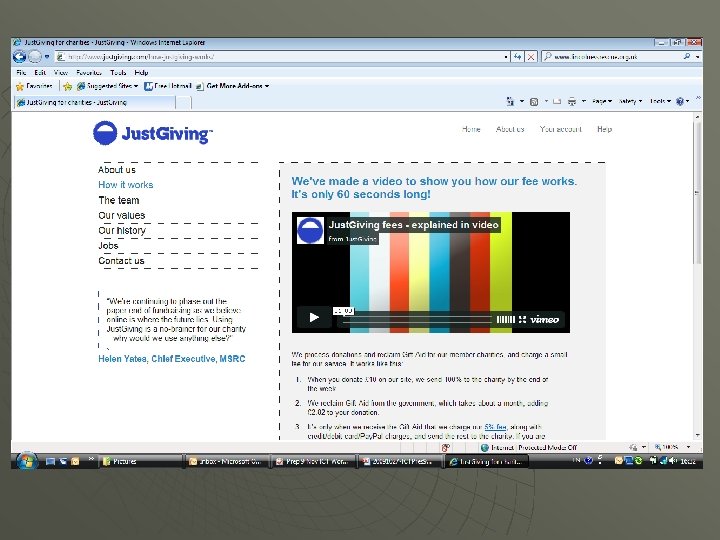Image resolution: width=720 pixels, height=540 pixels.
Task: Click the RSS feeds icon
Action: click(x=534, y=101)
